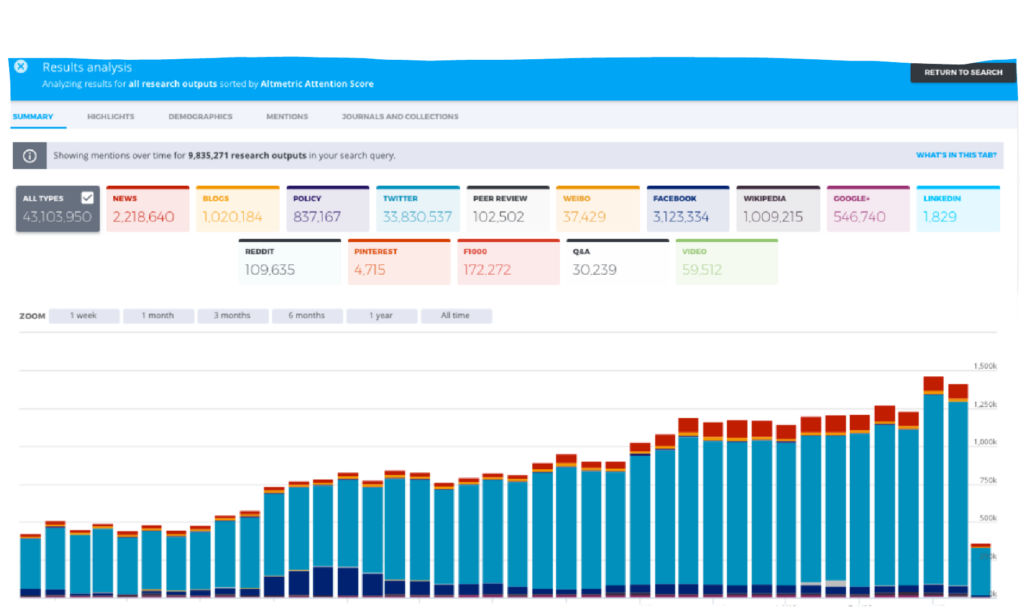This screenshot has width=1024, height=611.
Task: Choose the All time zoom option
Action: coord(456,316)
